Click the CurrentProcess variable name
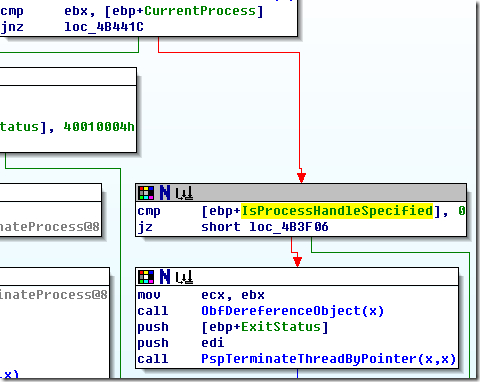 200,11
